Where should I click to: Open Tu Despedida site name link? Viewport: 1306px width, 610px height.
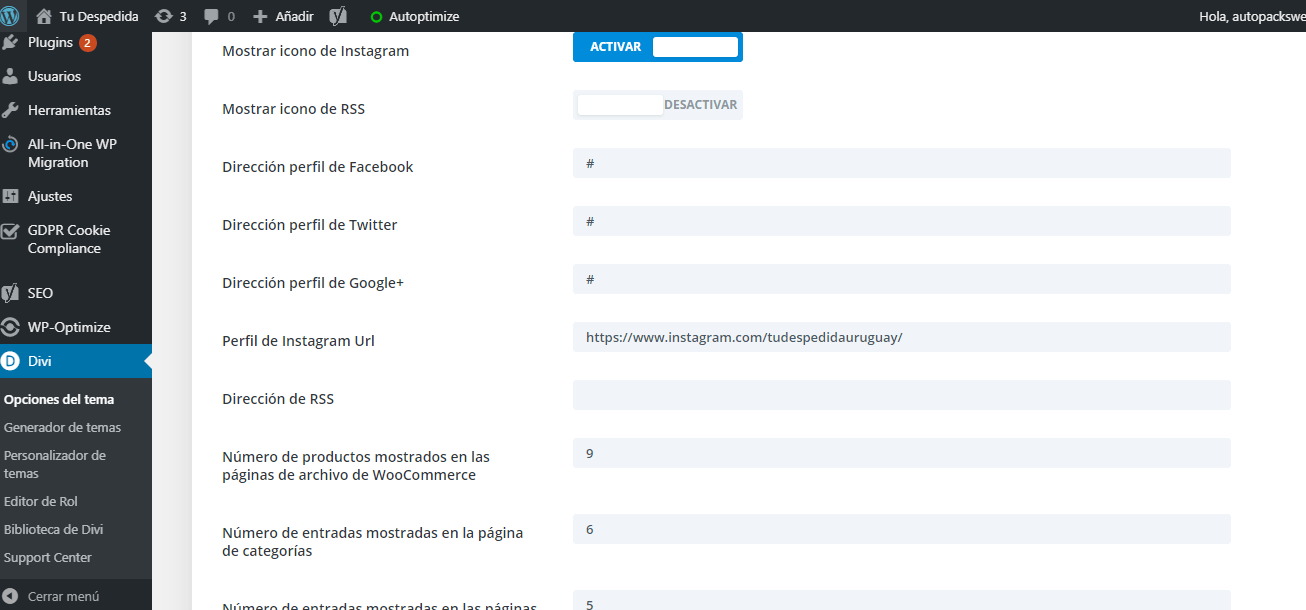[99, 17]
